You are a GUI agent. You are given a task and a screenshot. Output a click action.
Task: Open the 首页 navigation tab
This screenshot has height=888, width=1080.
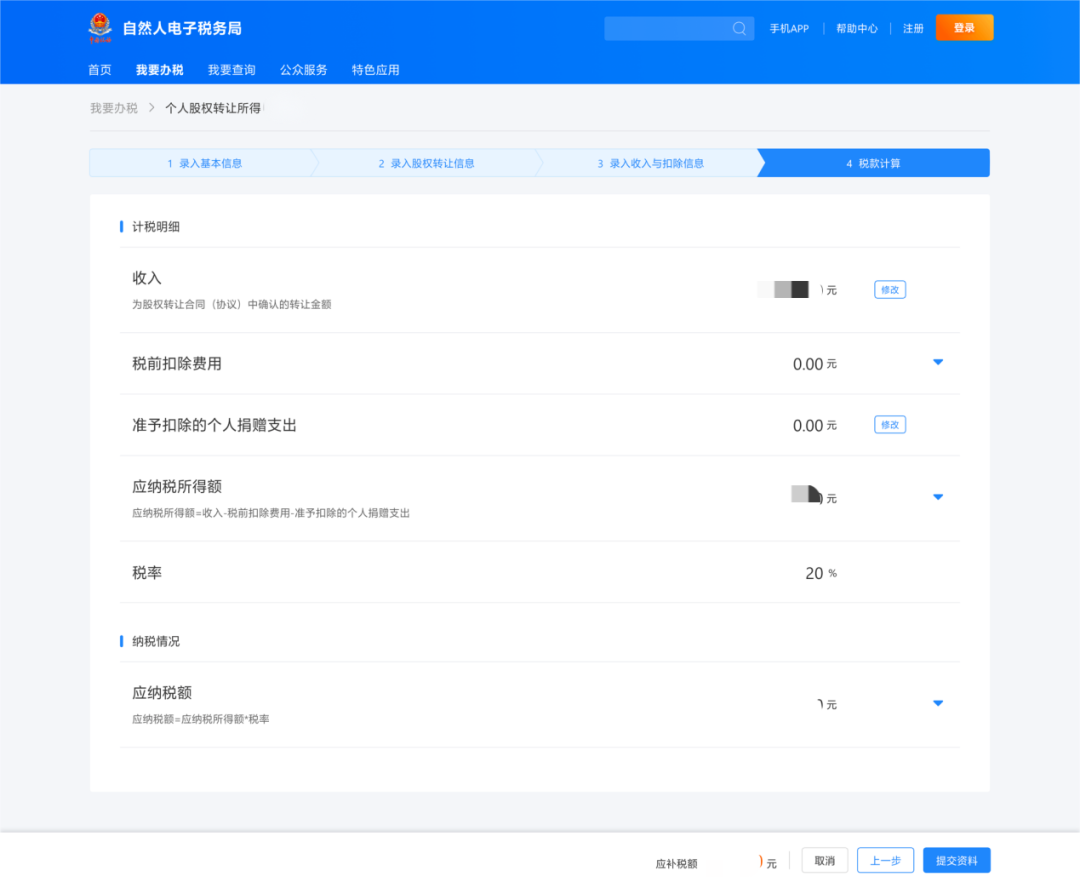[x=100, y=70]
